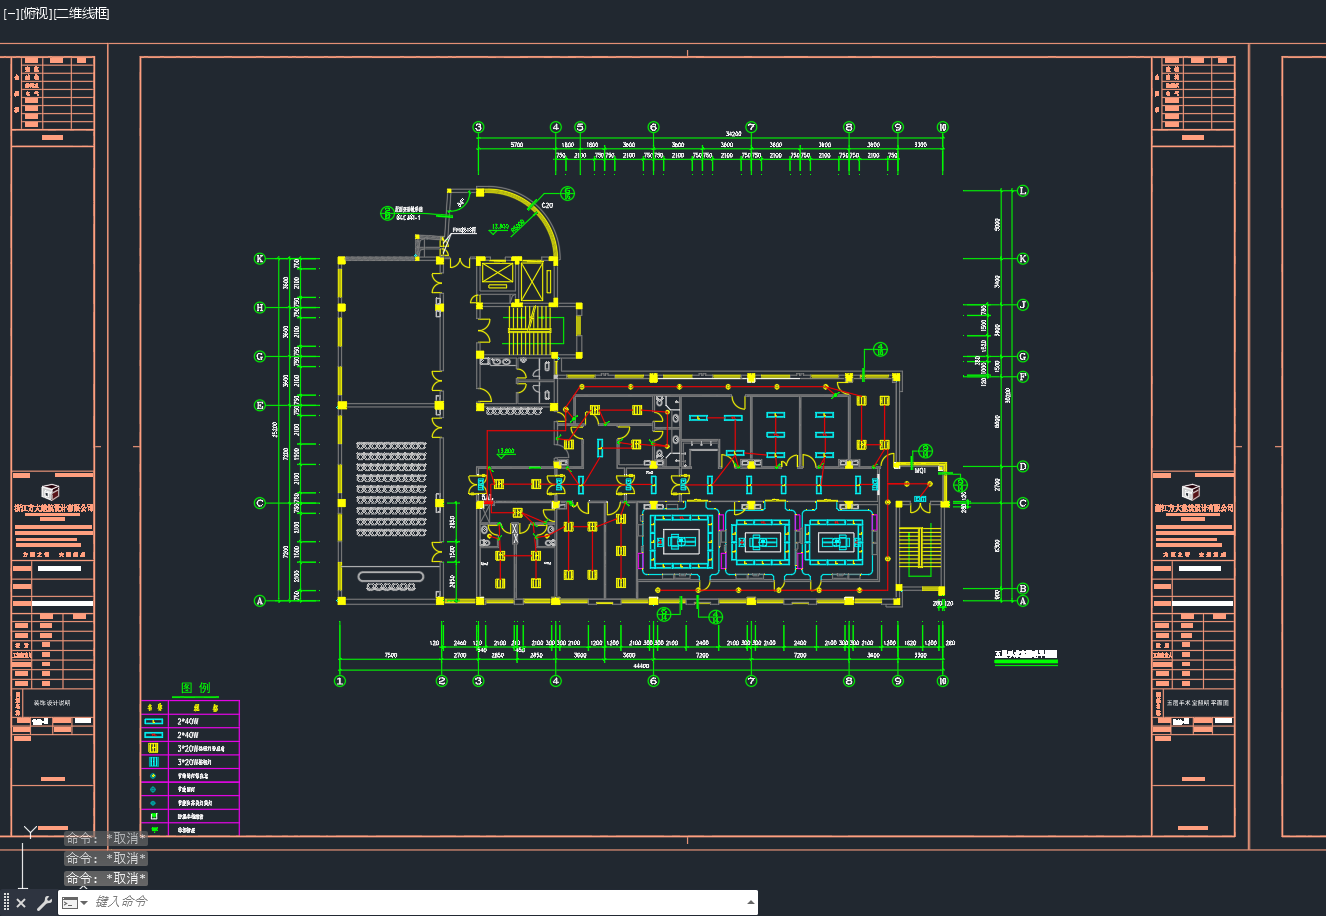Select axis bubble 5
The image size is (1326, 916).
point(580,127)
